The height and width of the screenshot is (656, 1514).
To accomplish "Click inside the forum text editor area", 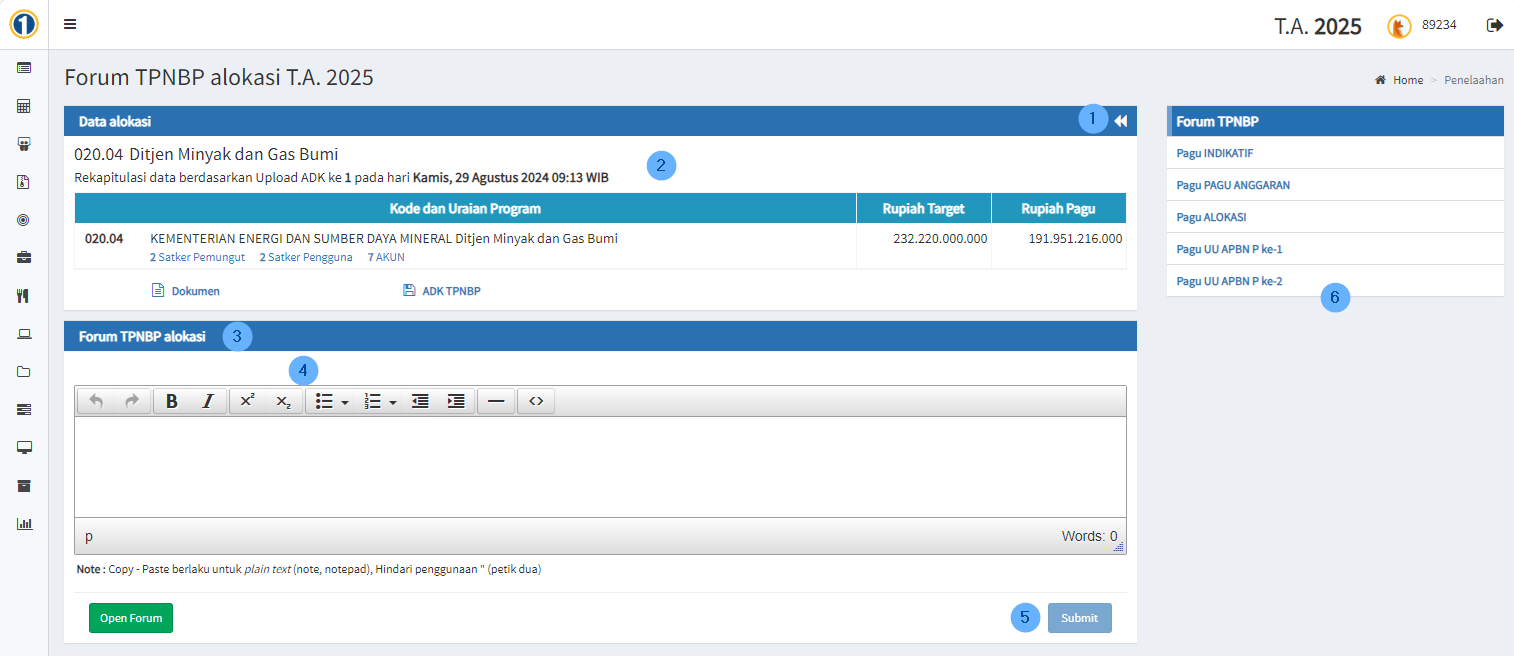I will [x=600, y=466].
